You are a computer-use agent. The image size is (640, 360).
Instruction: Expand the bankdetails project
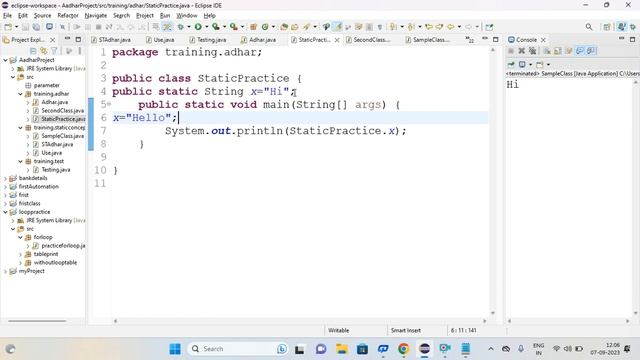[5, 178]
